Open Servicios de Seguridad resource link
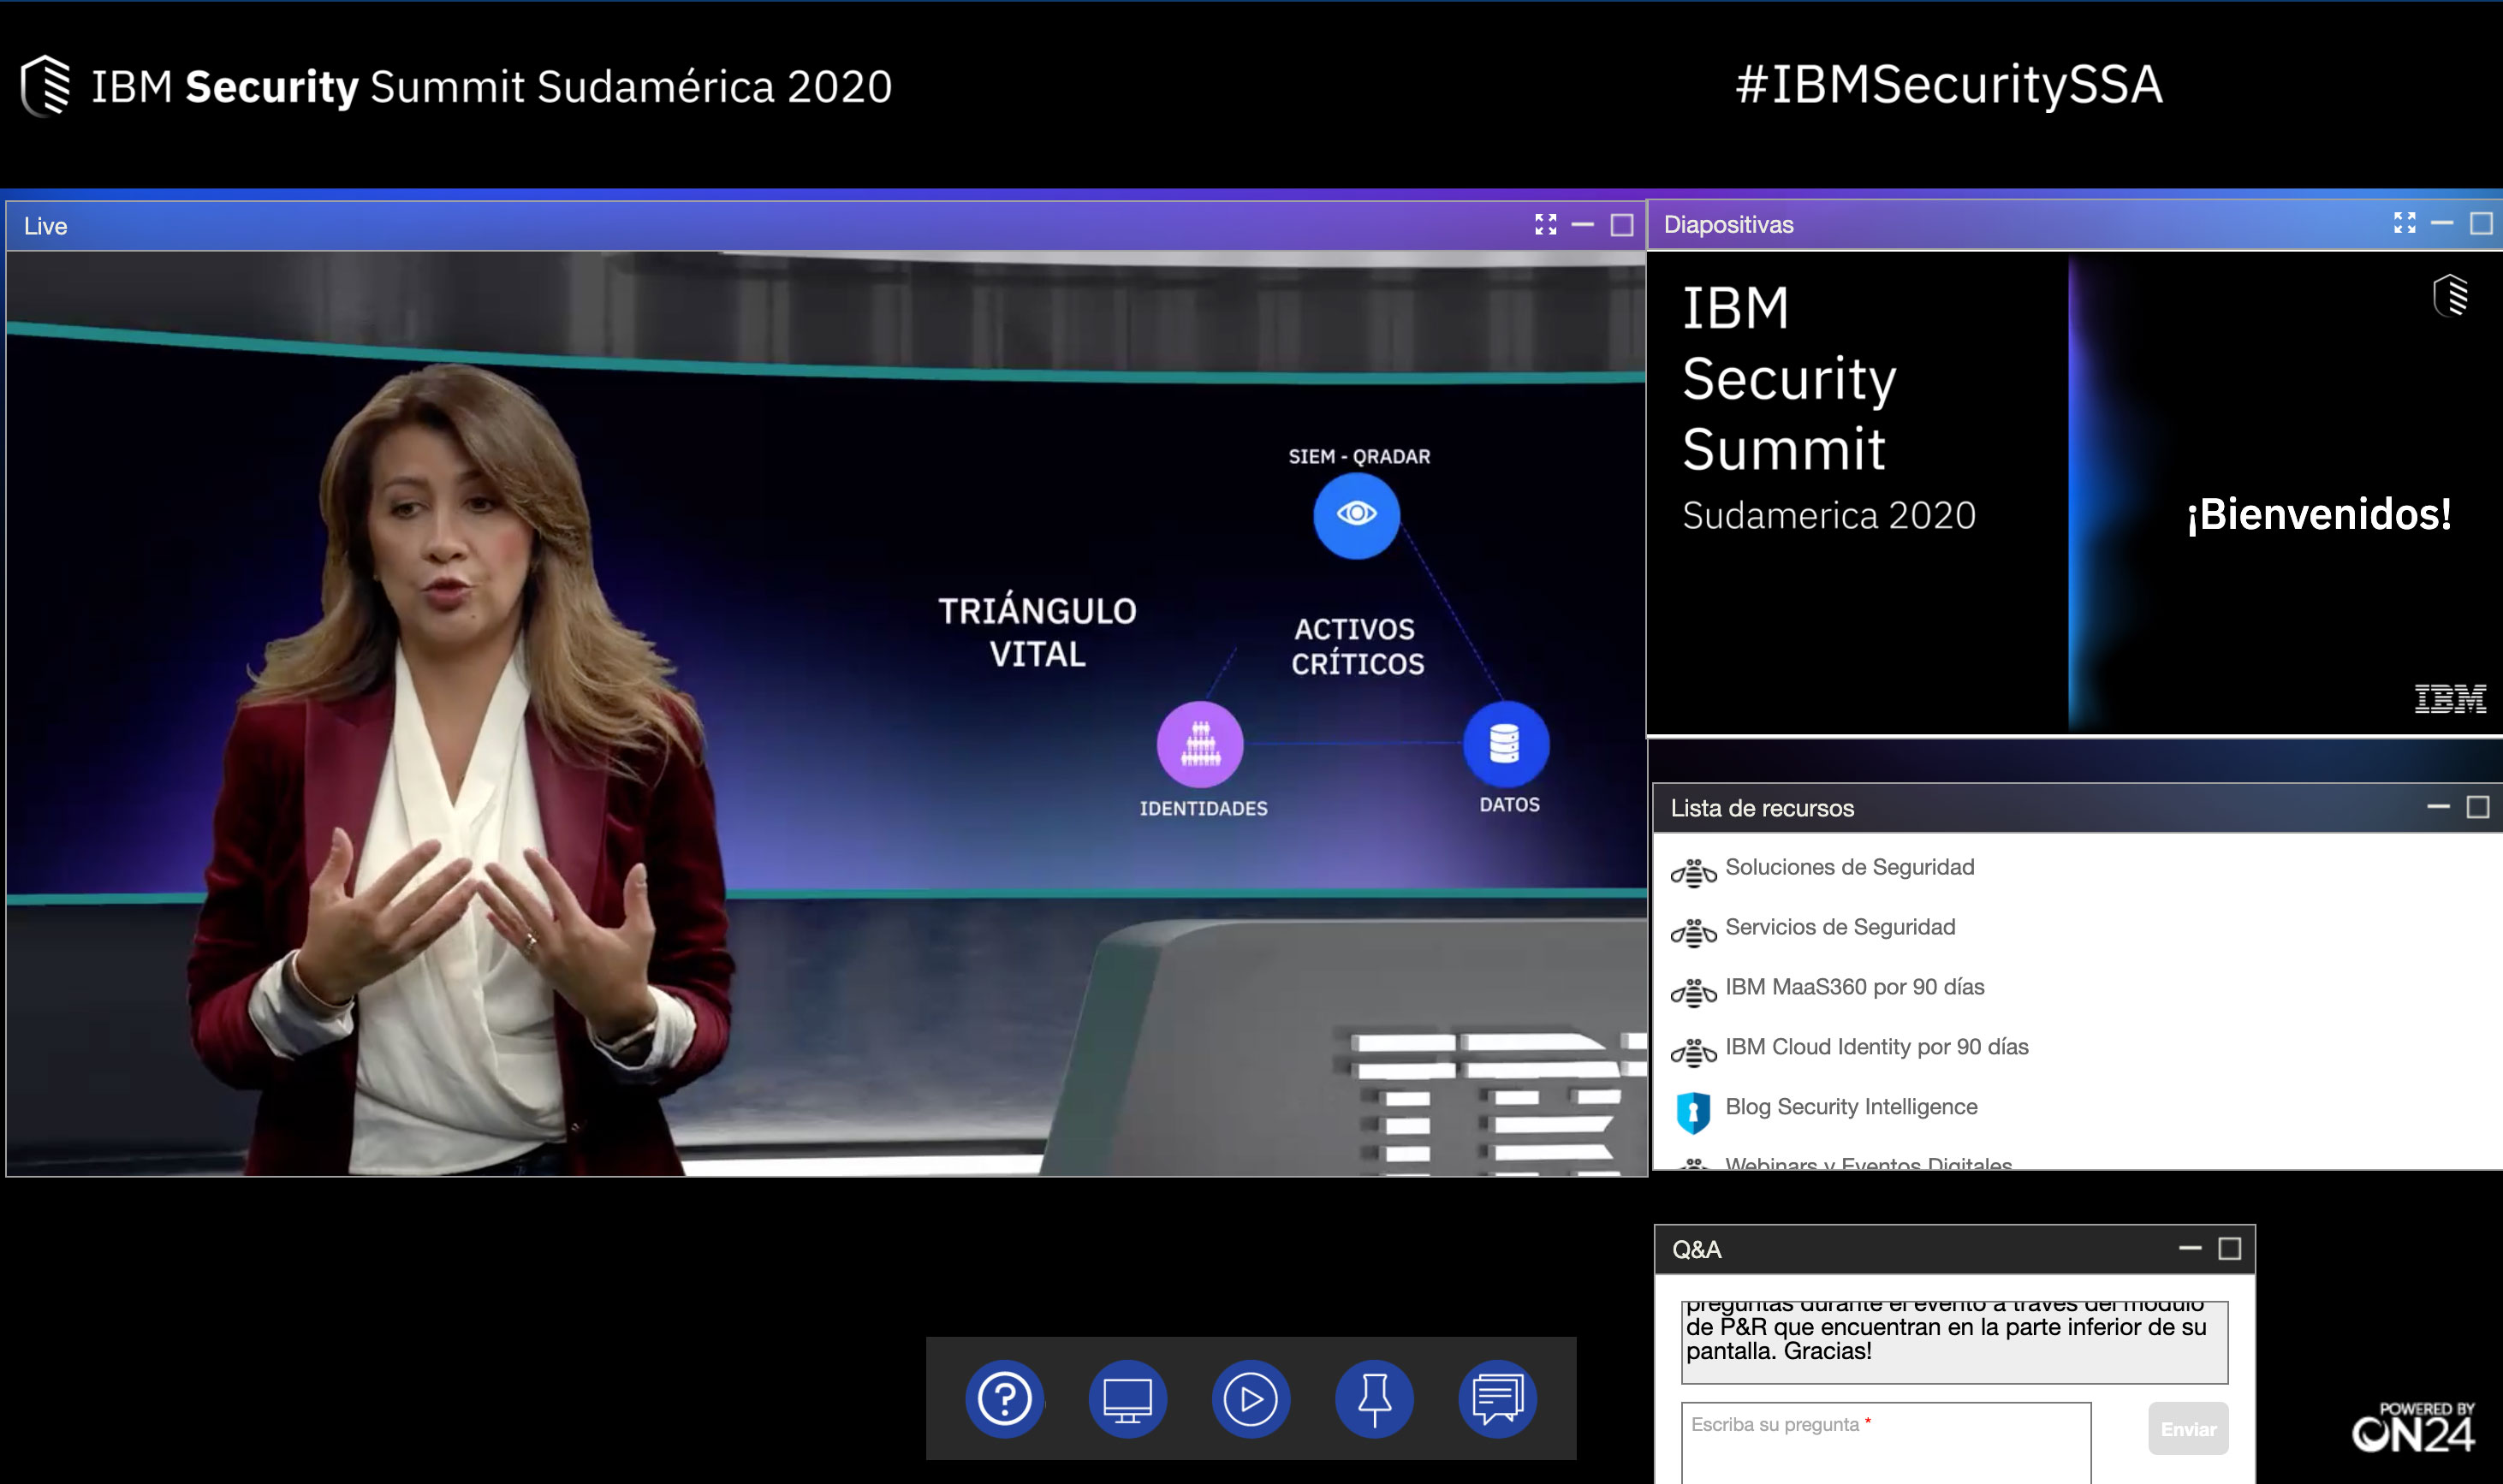Viewport: 2503px width, 1484px height. coord(1839,927)
